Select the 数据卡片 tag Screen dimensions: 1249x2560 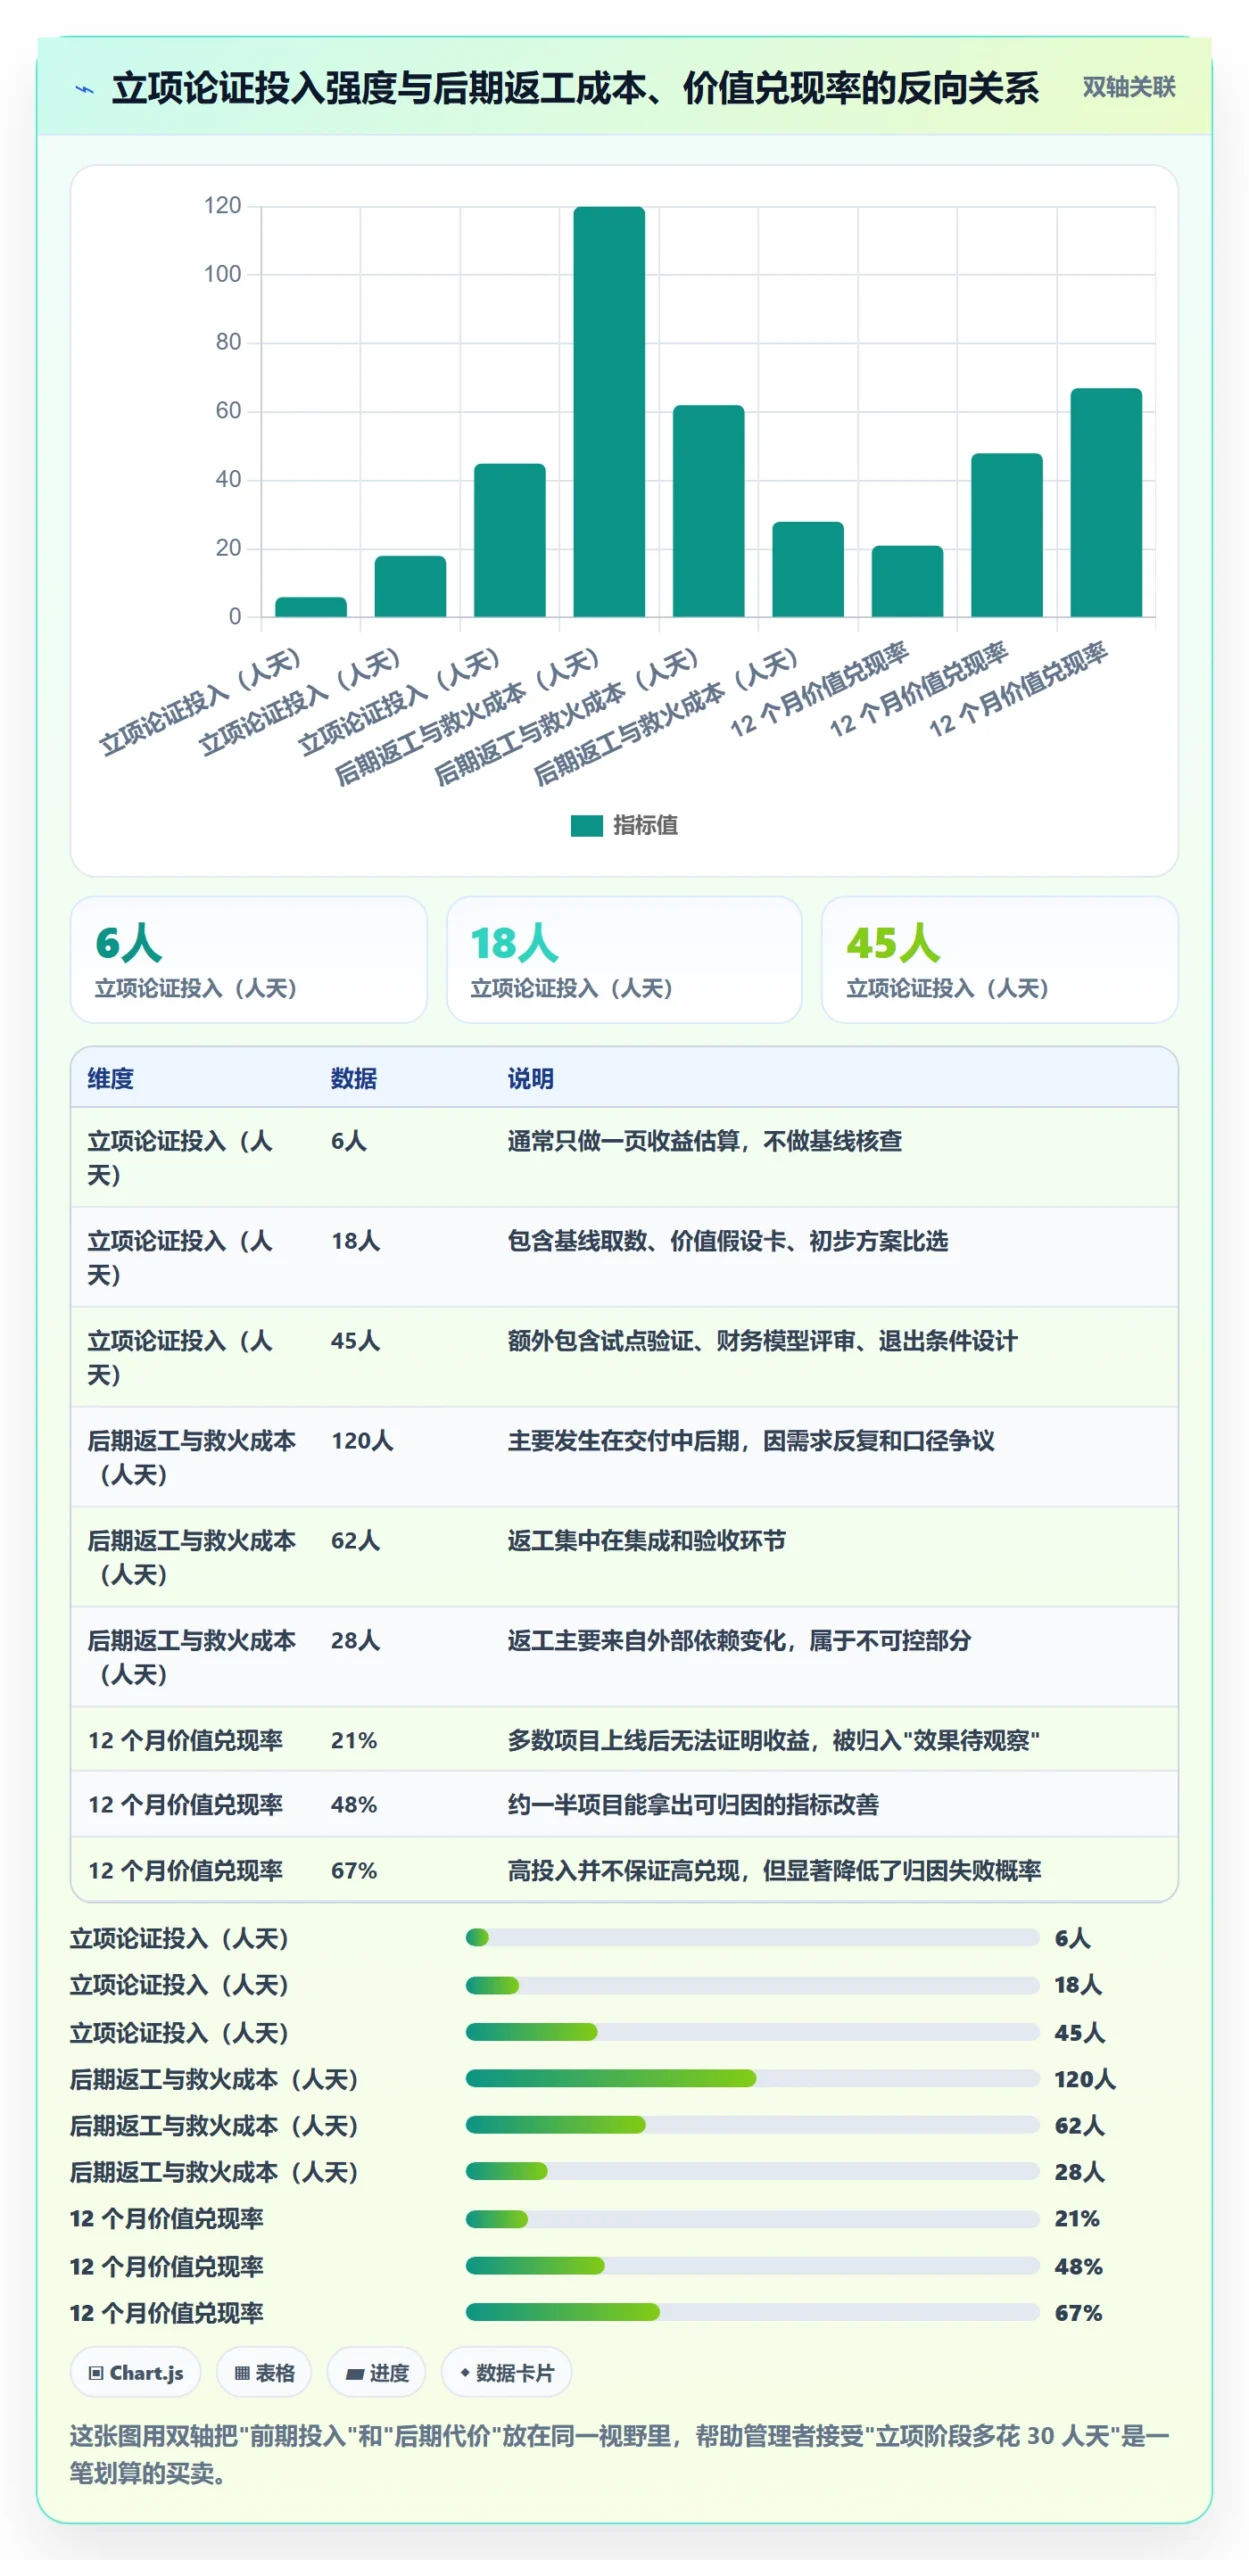(x=507, y=2373)
